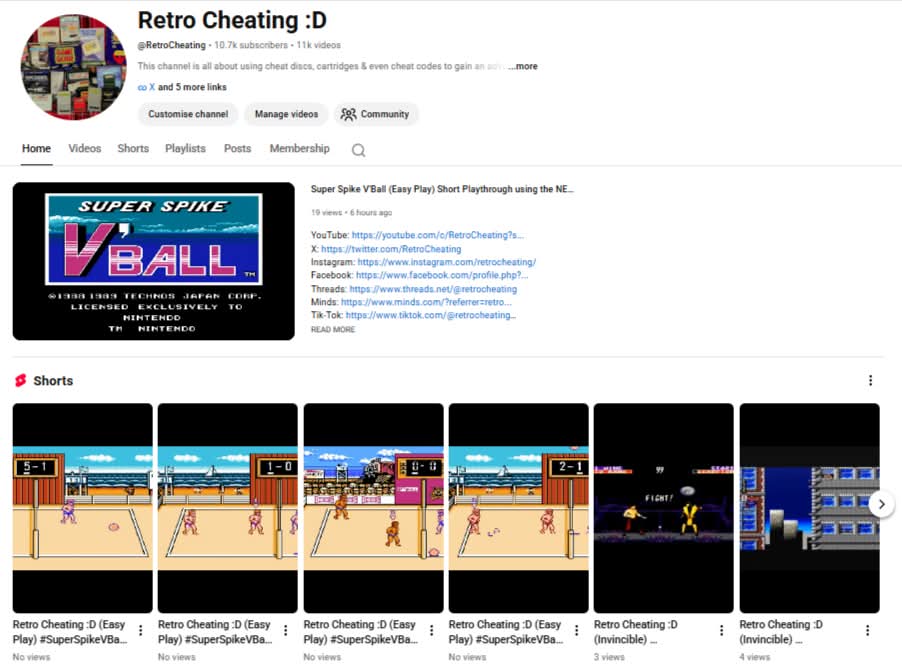Open the YouTube link in the description

click(437, 235)
